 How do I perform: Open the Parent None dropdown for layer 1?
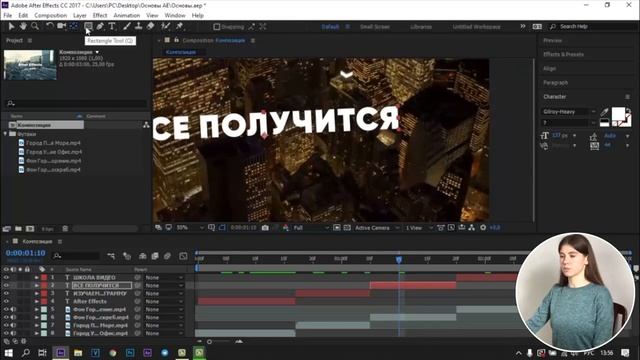[164, 278]
